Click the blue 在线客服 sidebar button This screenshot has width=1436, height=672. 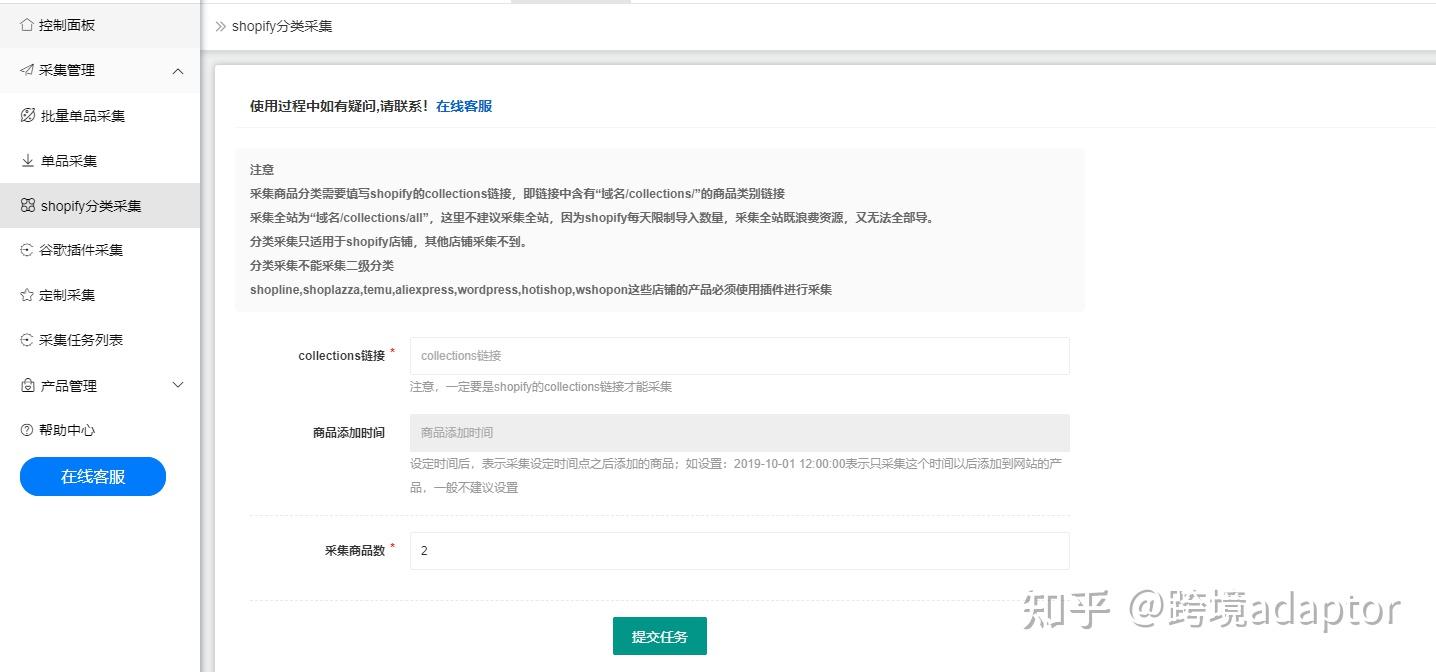click(x=92, y=476)
